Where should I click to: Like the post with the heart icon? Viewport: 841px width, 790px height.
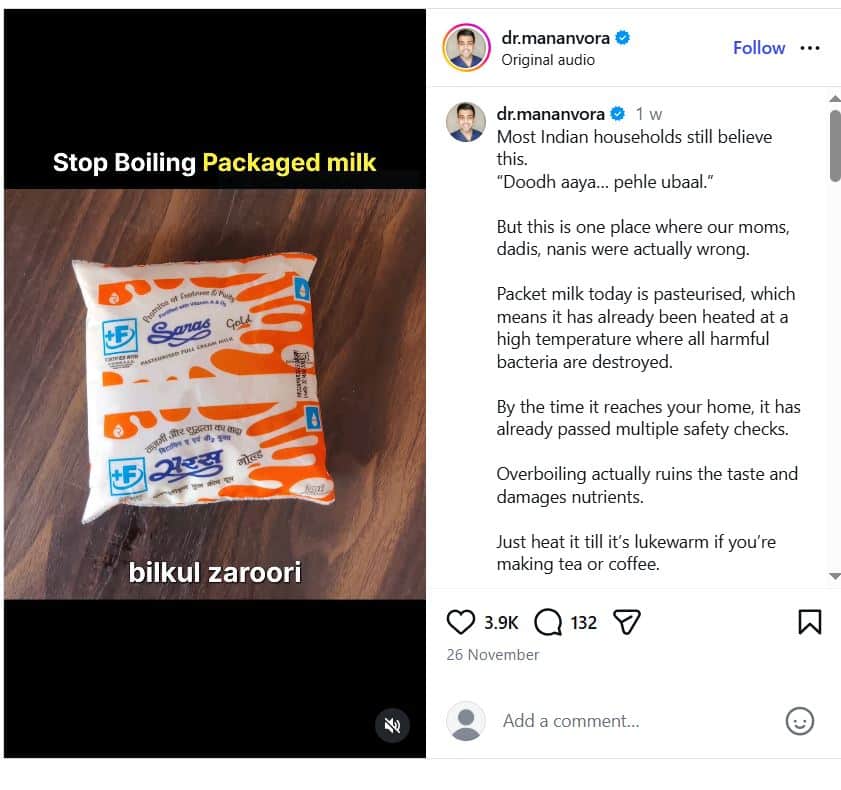[x=461, y=623]
